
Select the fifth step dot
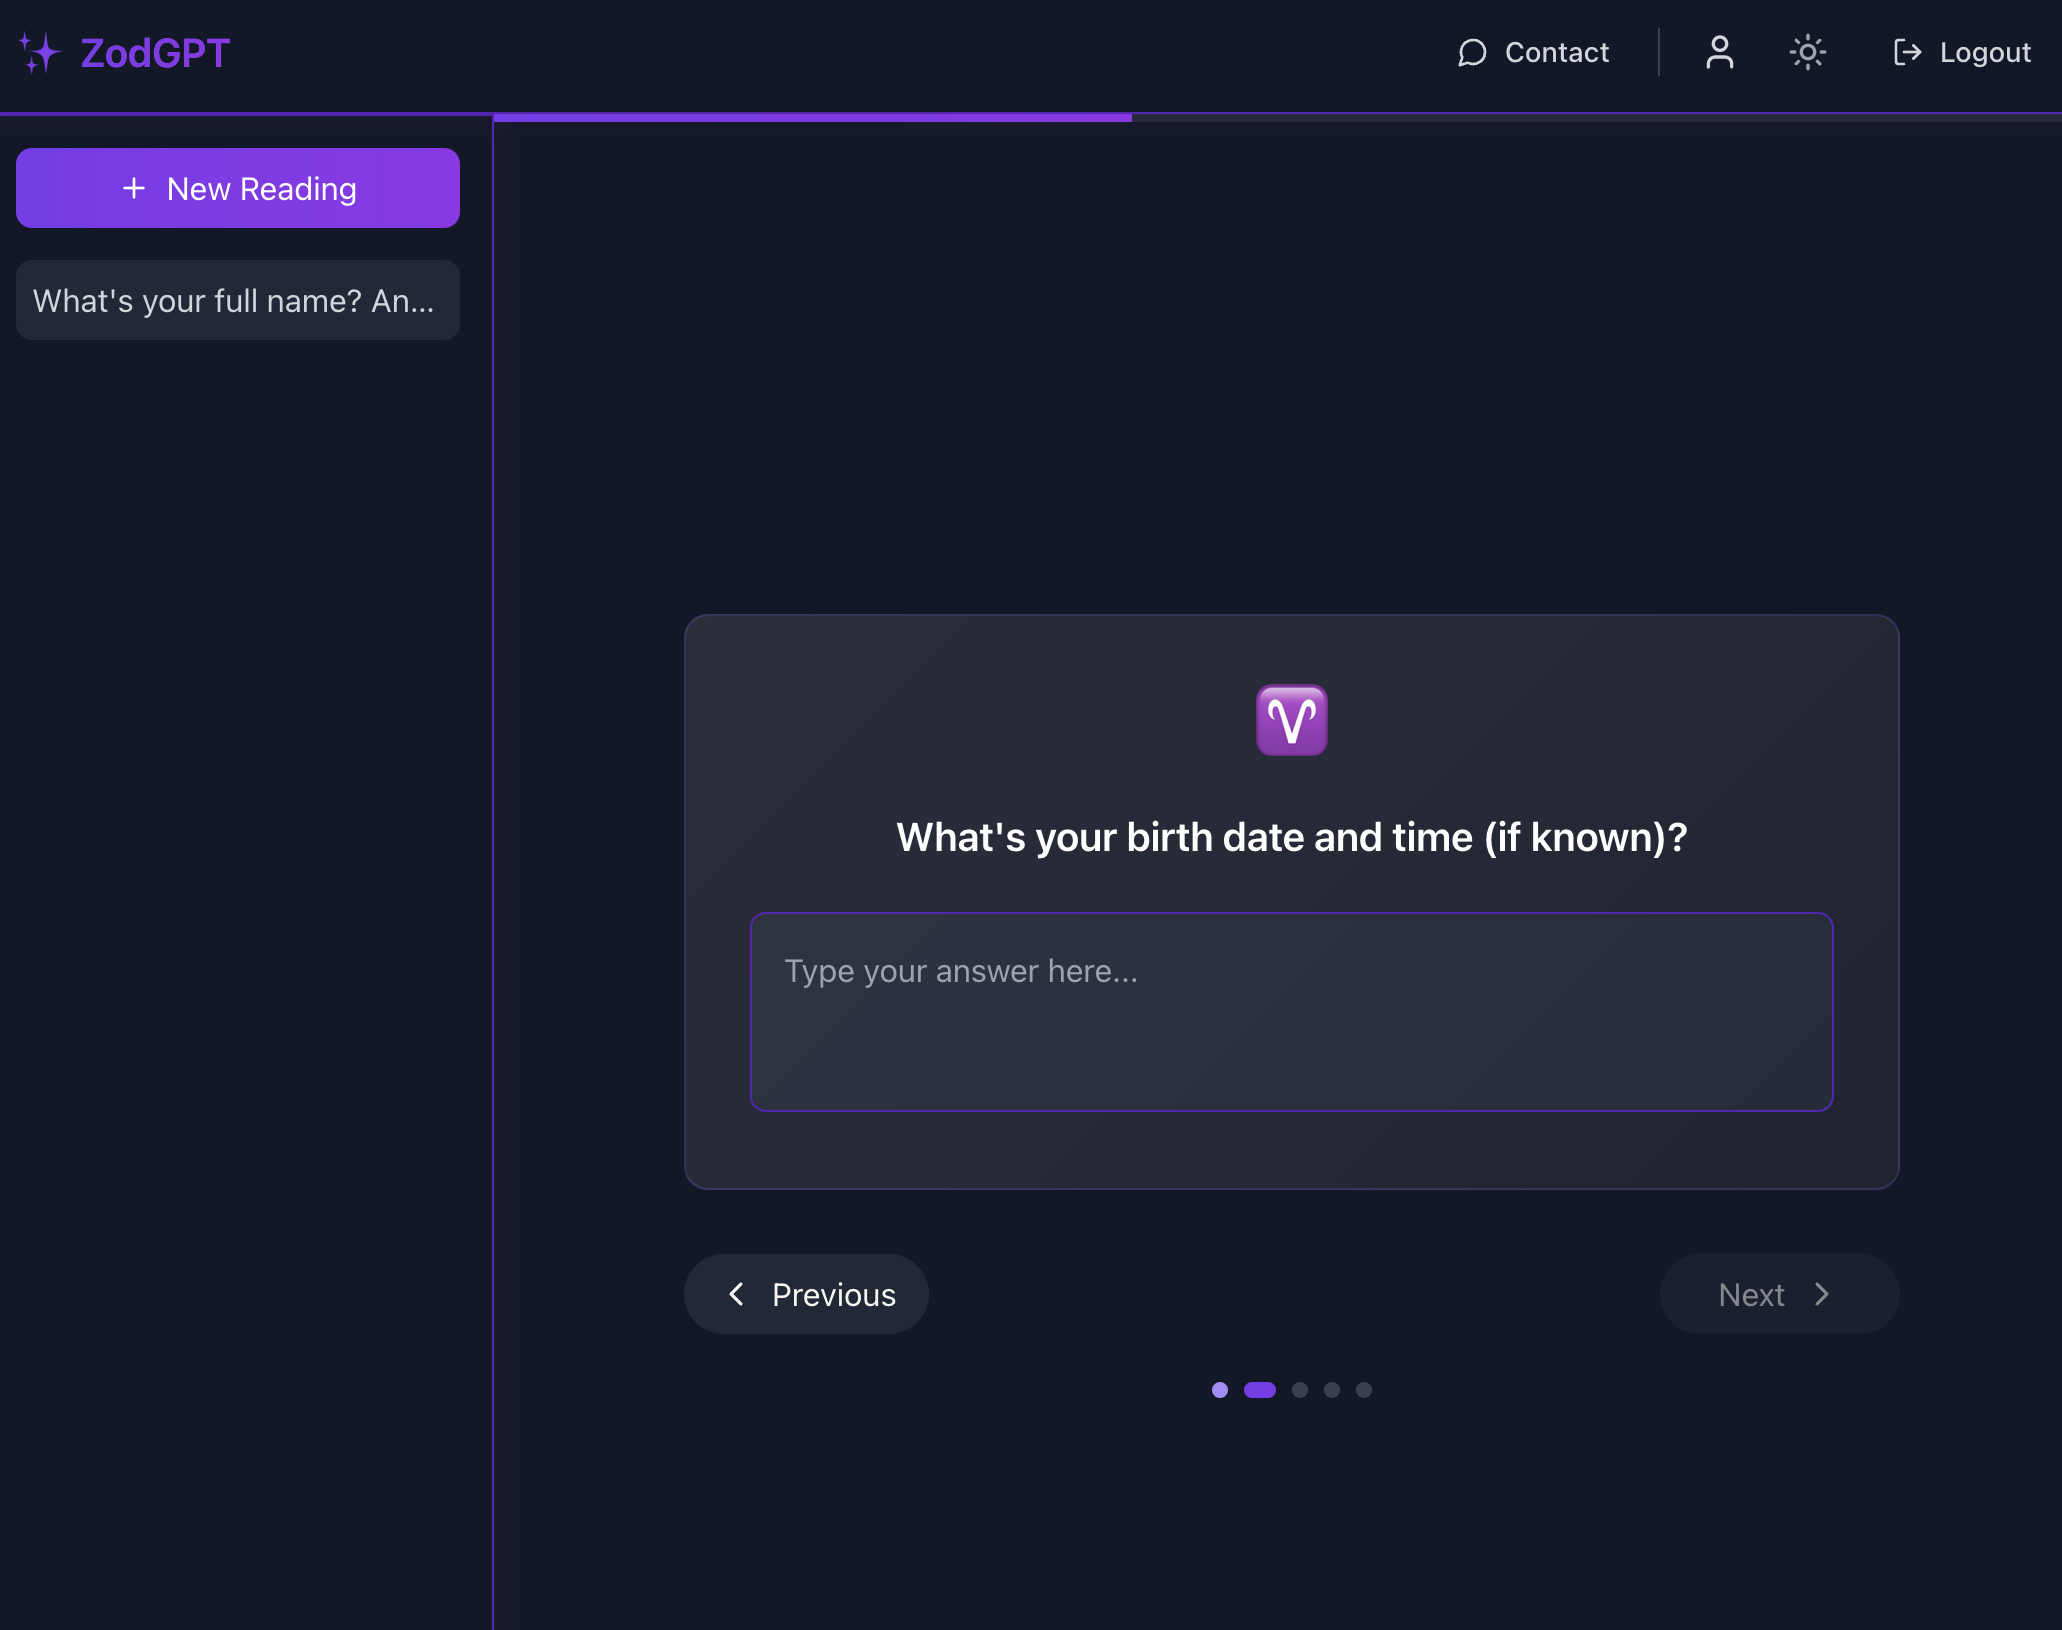pyautogui.click(x=1363, y=1390)
